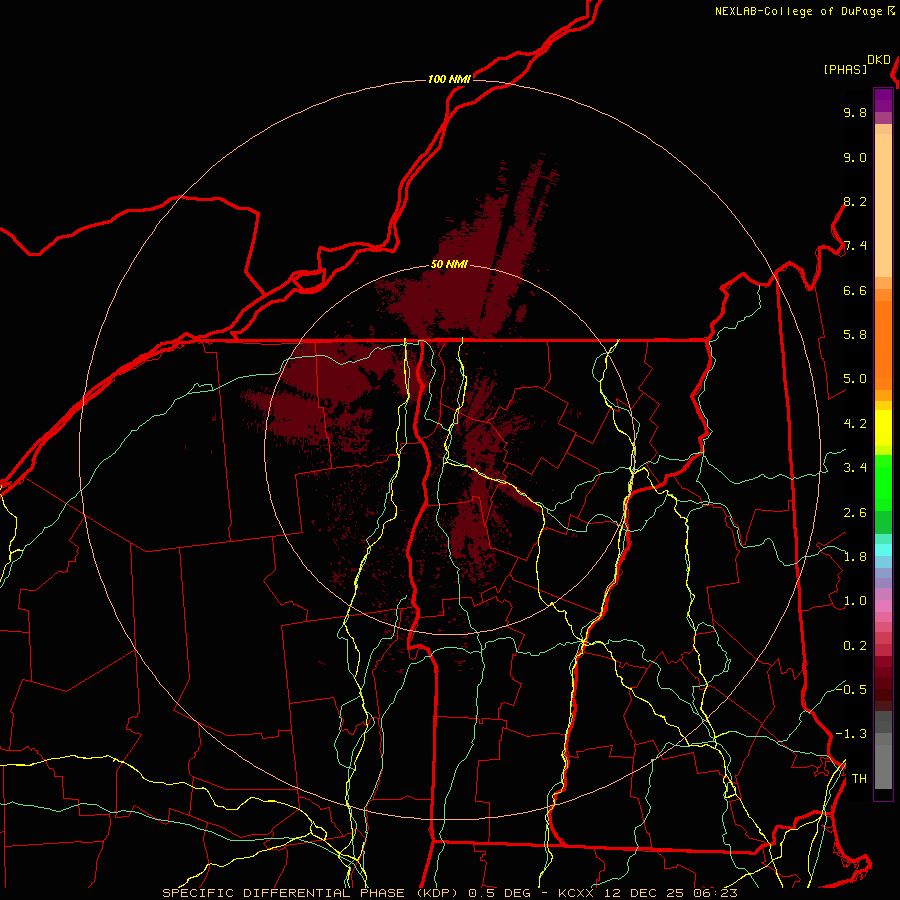The height and width of the screenshot is (900, 900).
Task: Click the DKD color scale label
Action: click(879, 60)
